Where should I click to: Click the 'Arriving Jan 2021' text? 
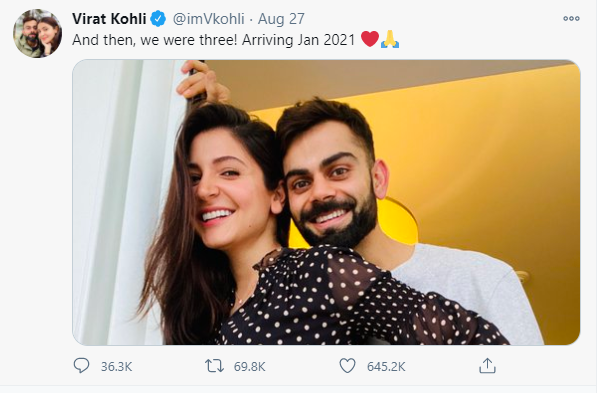point(299,40)
